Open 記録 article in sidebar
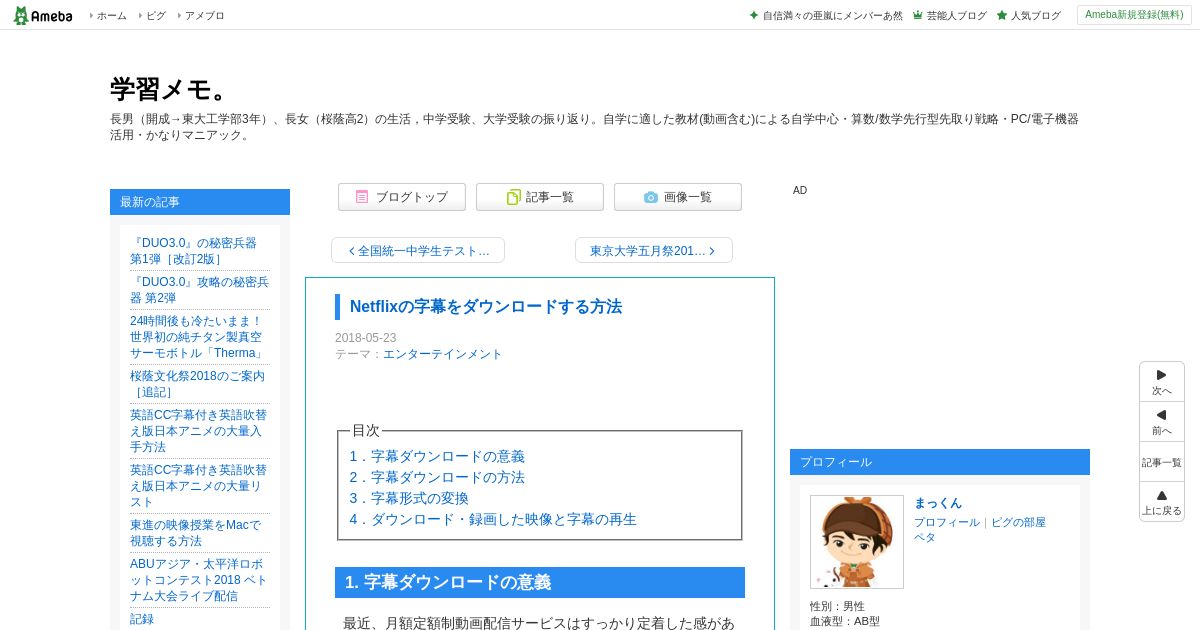The image size is (1200, 630). (142, 619)
